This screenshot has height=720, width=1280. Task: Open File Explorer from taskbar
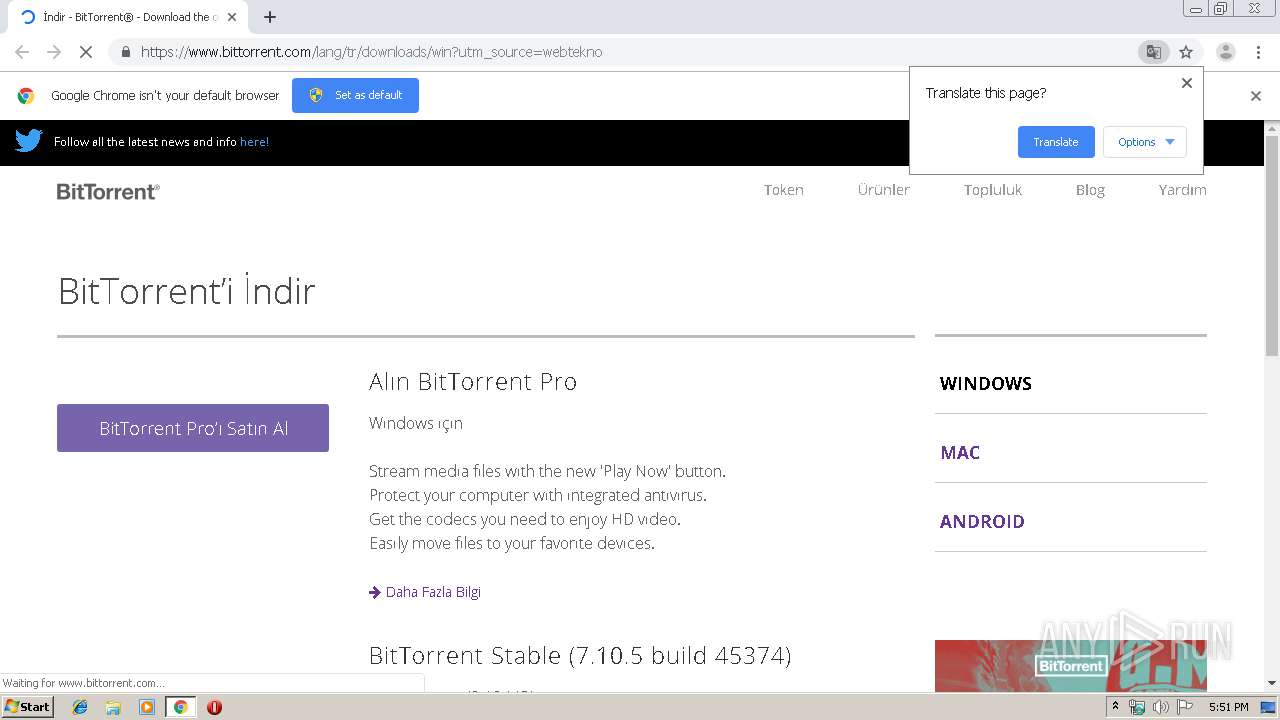point(113,707)
